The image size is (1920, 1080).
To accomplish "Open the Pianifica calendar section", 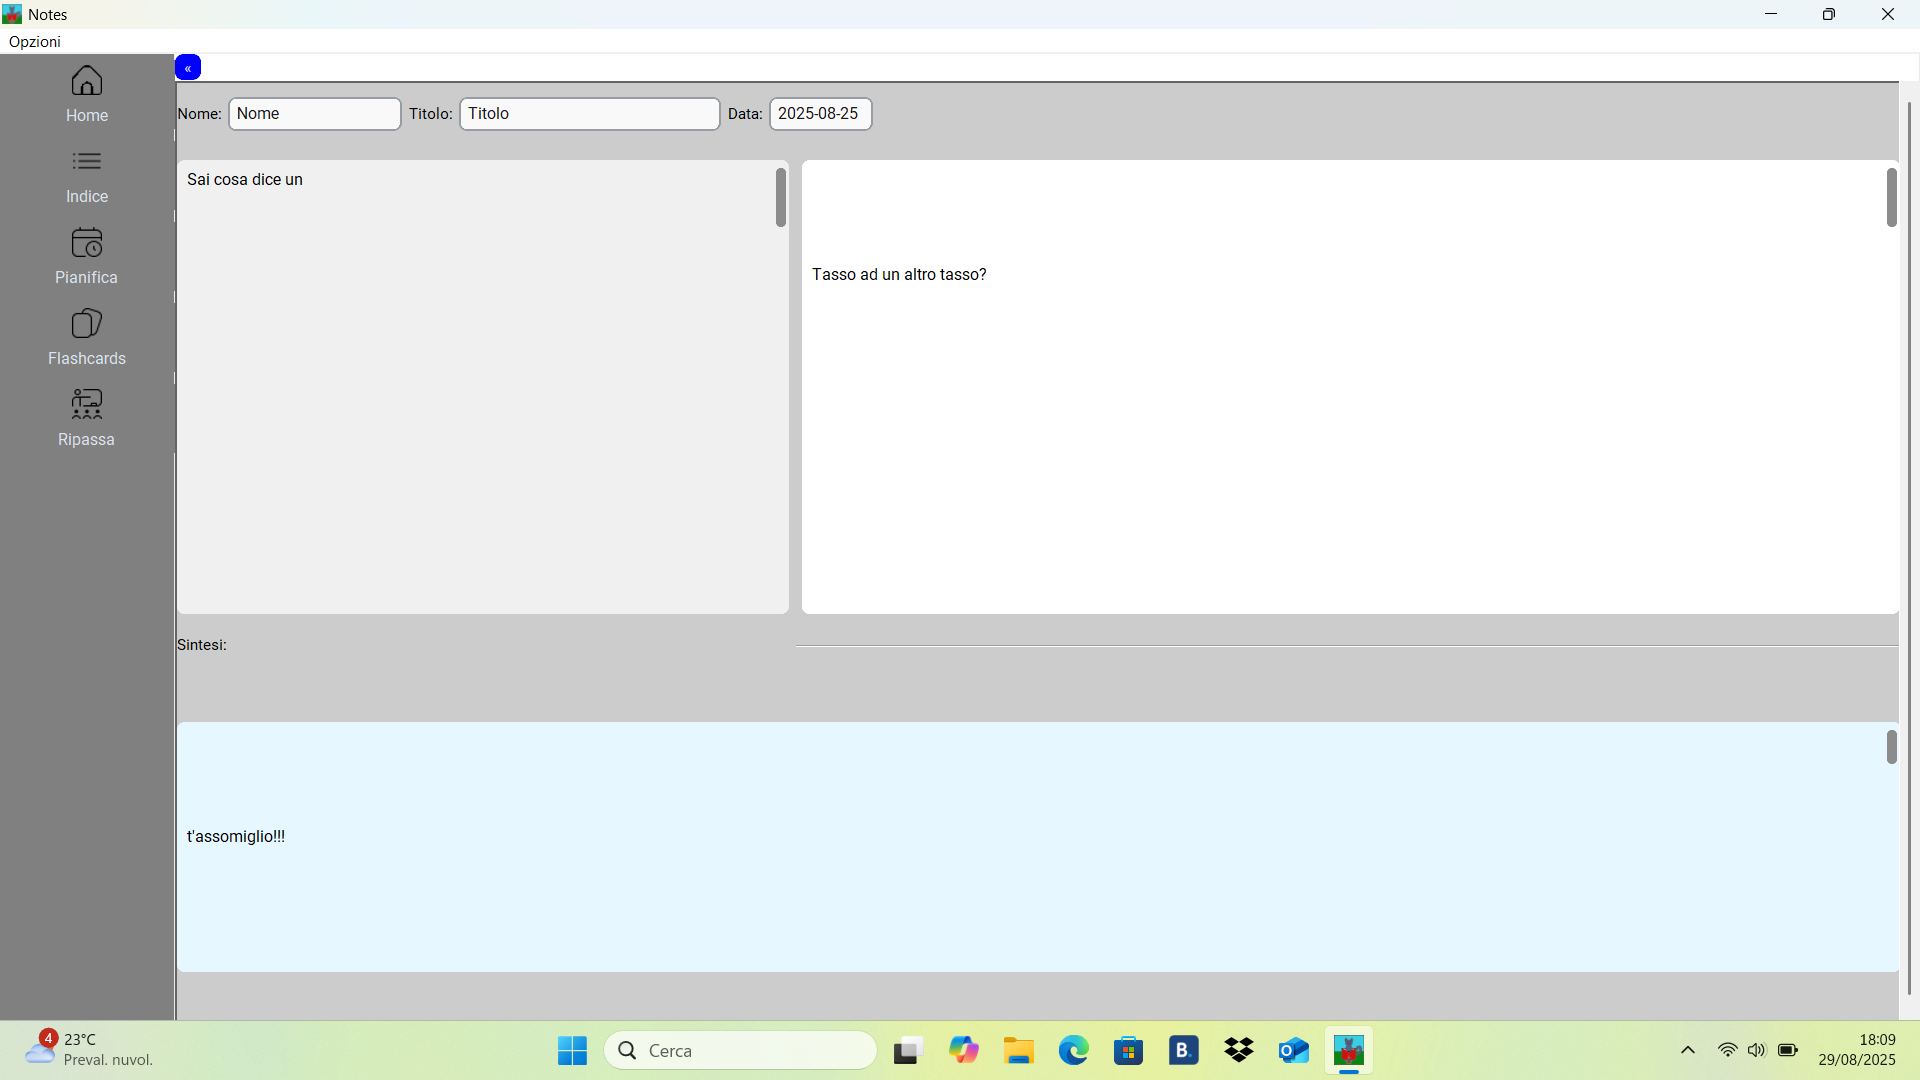I will tap(87, 257).
